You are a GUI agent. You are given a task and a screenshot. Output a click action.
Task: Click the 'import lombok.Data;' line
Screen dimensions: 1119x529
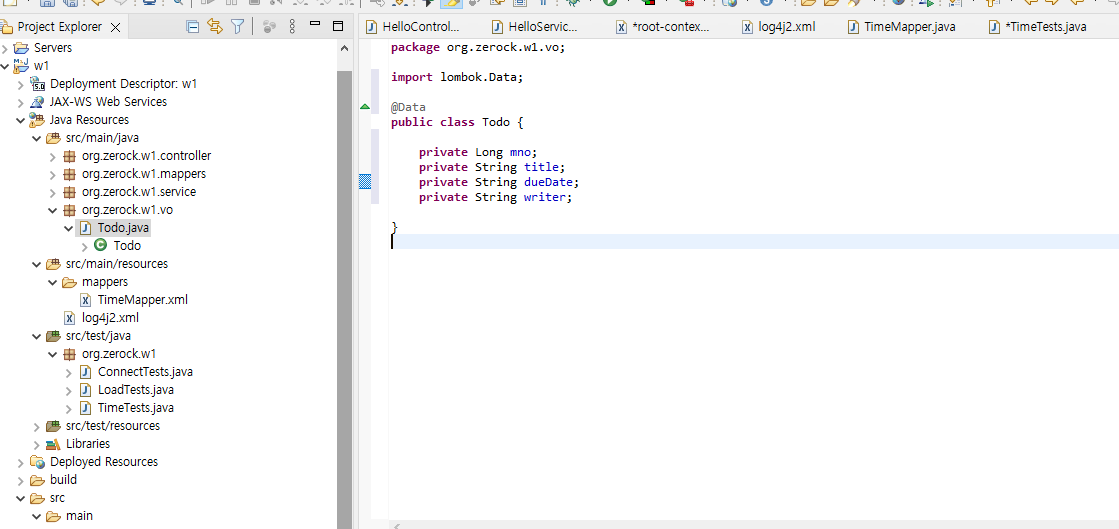coord(457,77)
